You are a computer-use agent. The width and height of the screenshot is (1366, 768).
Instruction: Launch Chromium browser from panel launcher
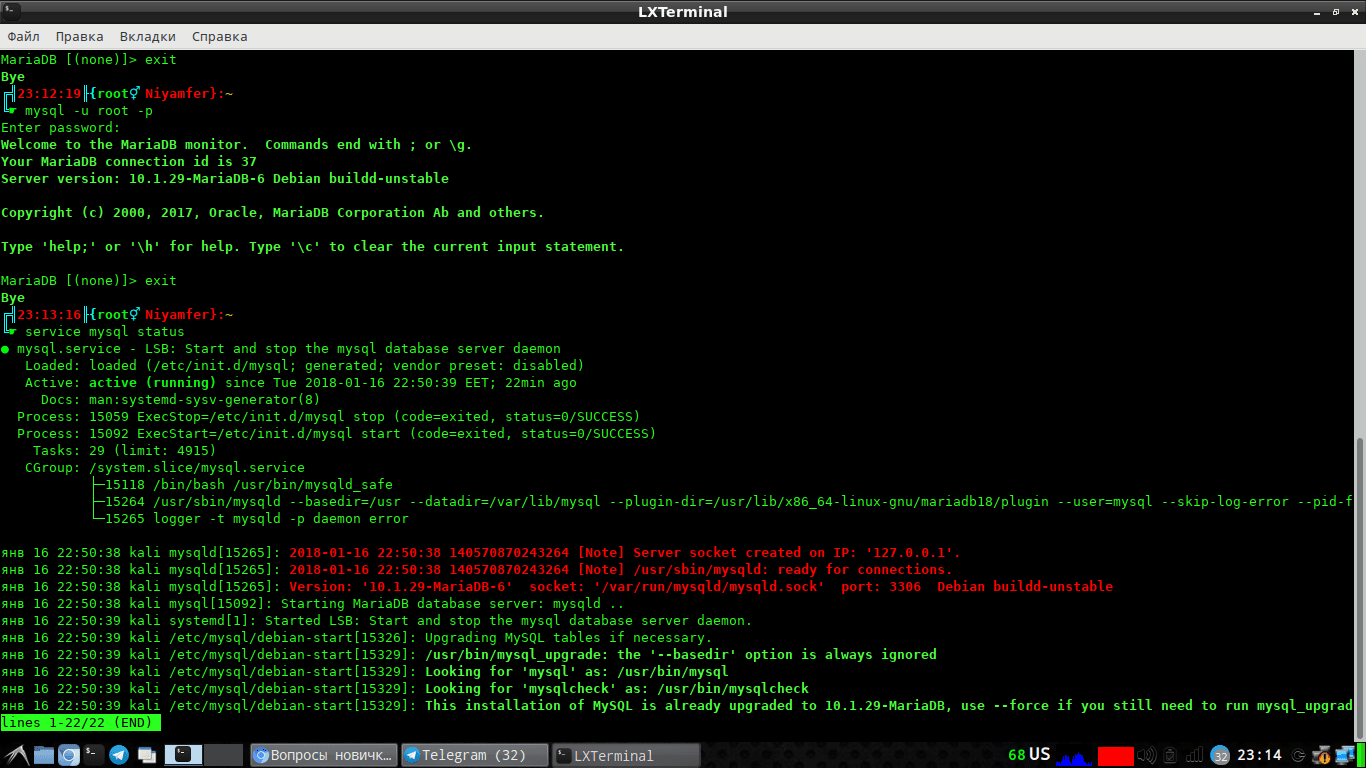(69, 755)
